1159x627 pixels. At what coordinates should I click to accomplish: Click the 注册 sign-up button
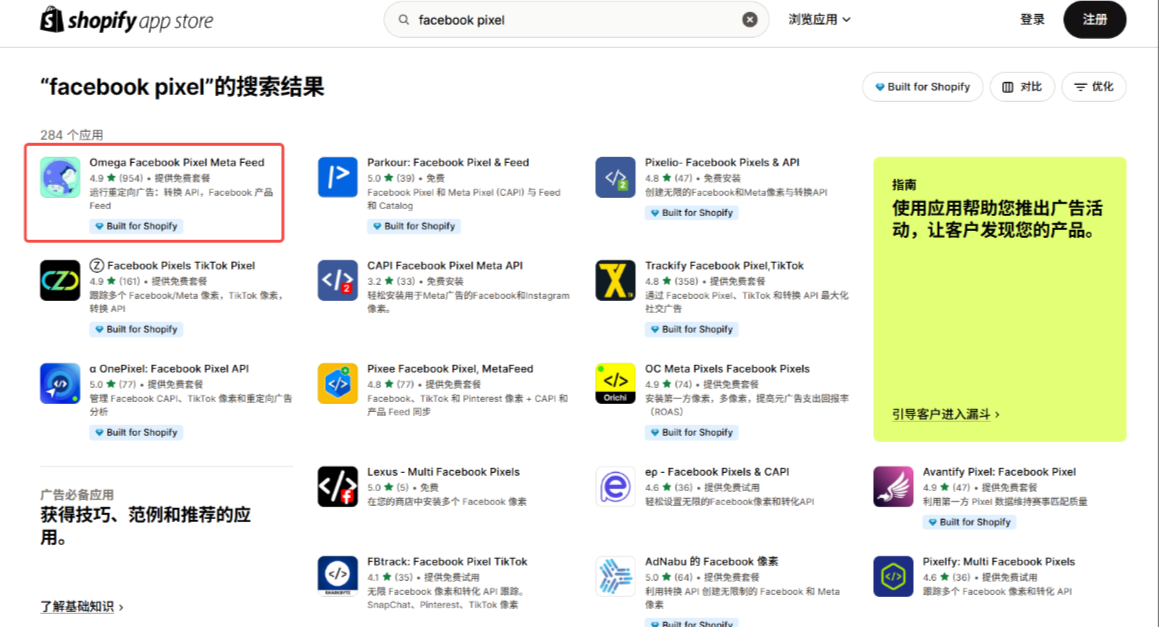click(1095, 20)
